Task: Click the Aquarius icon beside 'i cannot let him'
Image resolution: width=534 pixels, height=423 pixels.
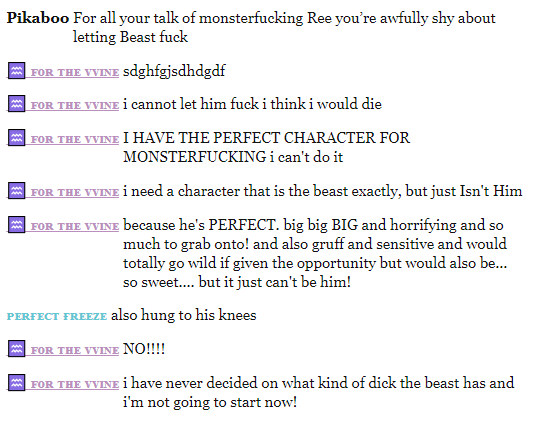Action: point(16,104)
